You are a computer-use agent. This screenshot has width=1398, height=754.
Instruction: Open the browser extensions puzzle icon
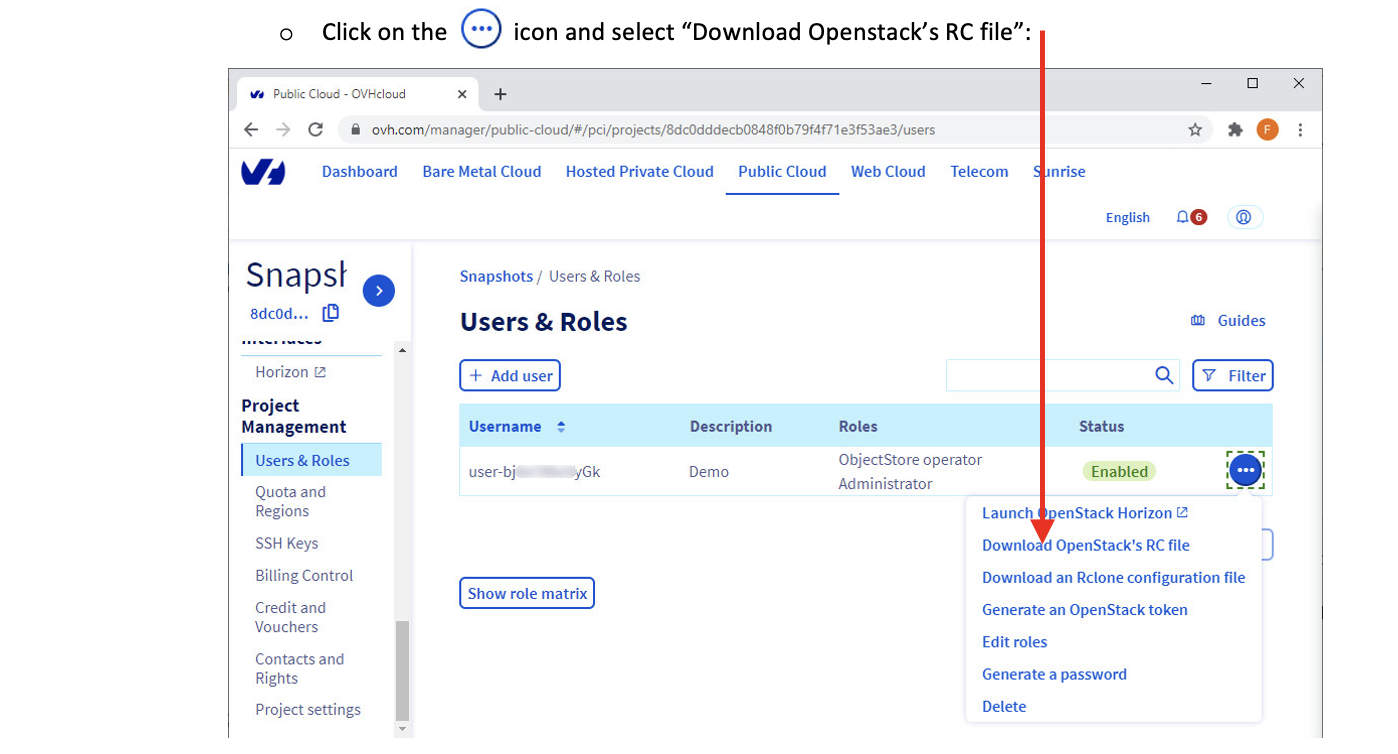(x=1235, y=130)
